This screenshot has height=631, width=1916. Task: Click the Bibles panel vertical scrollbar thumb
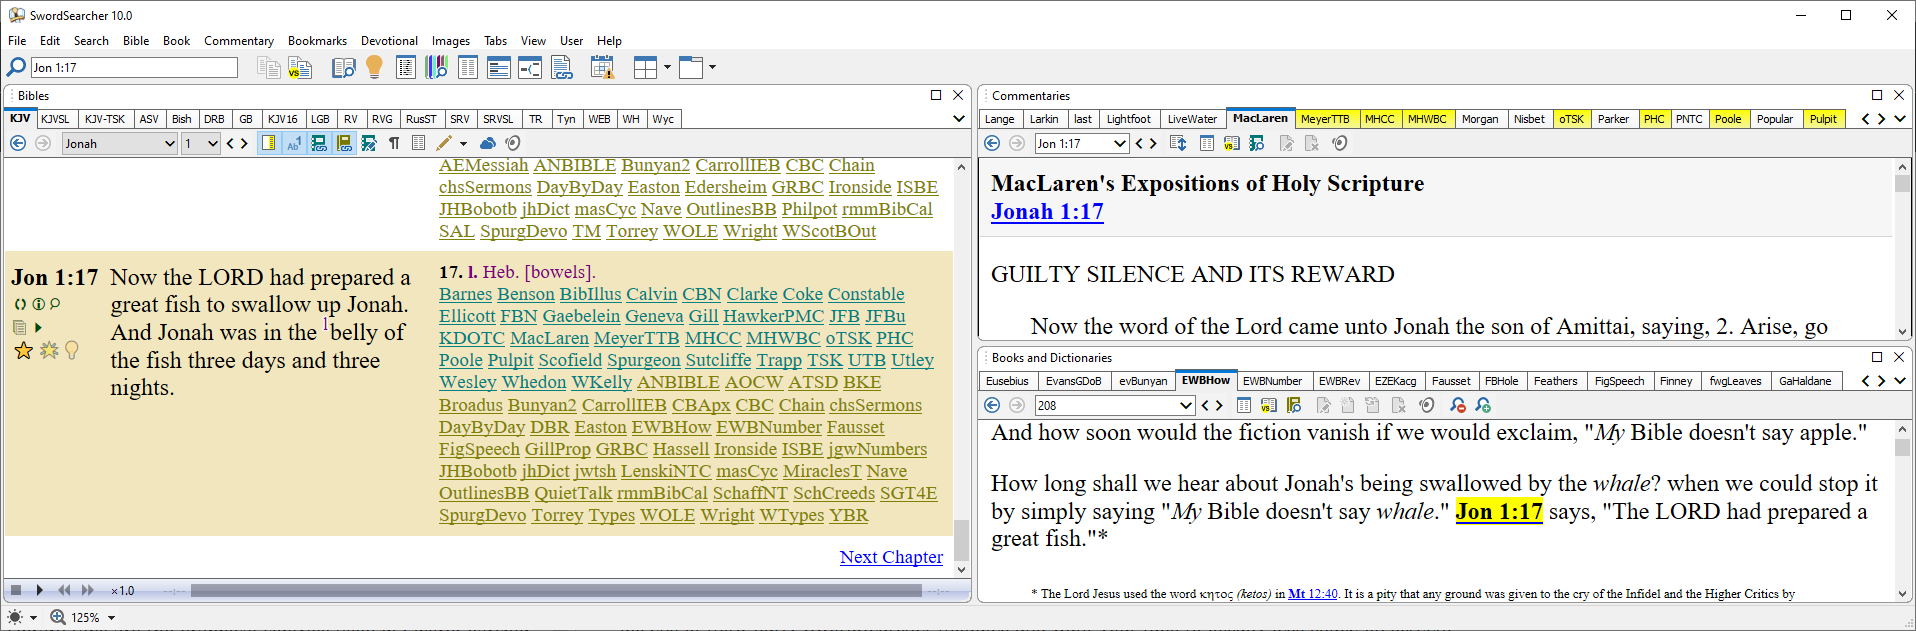point(961,541)
